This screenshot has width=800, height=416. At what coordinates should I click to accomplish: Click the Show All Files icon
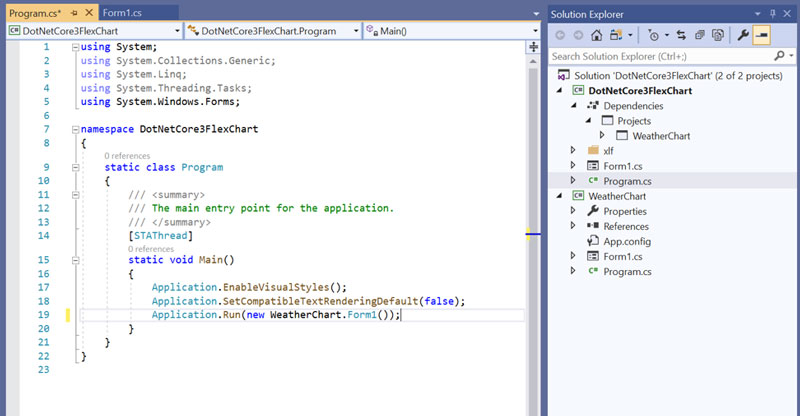click(x=718, y=35)
